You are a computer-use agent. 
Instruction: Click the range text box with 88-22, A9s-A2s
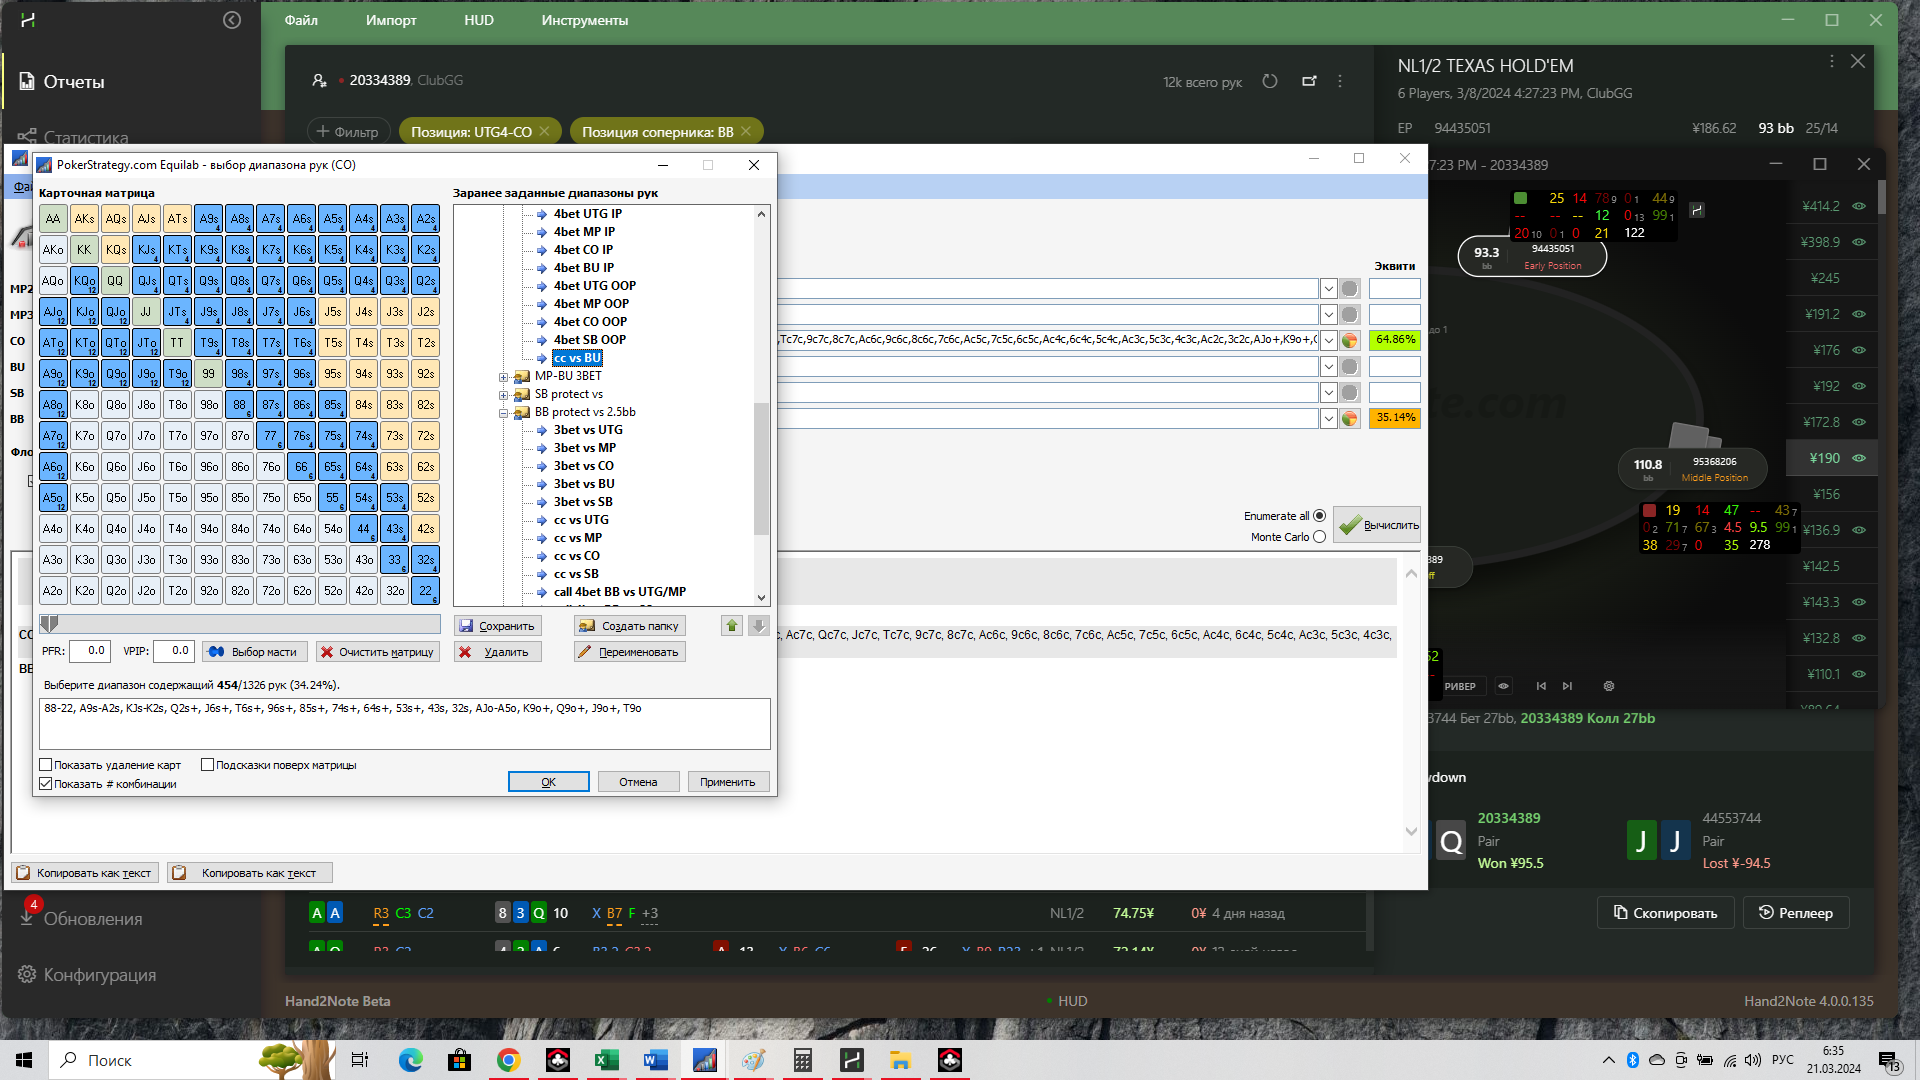click(405, 724)
